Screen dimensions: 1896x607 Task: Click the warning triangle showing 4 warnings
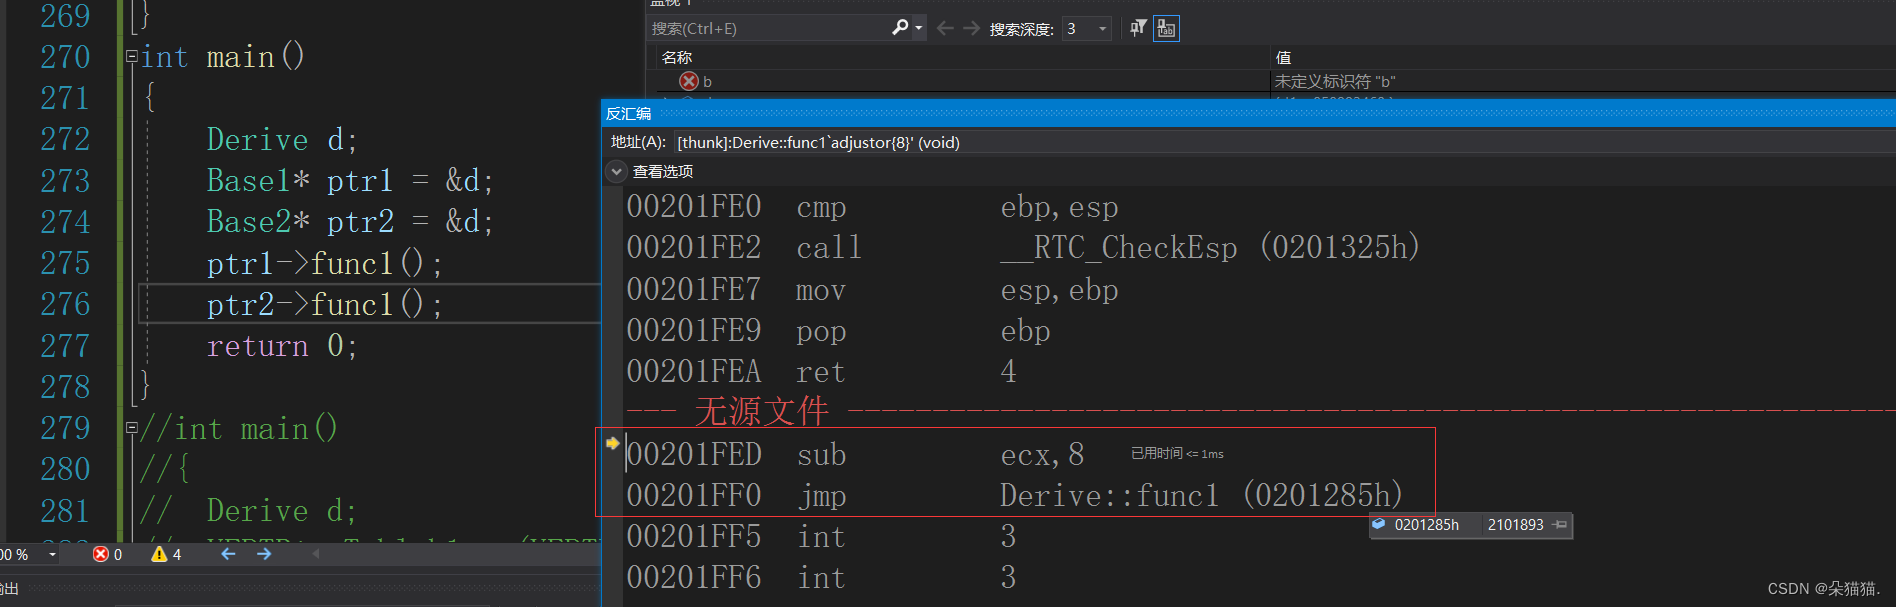point(159,554)
